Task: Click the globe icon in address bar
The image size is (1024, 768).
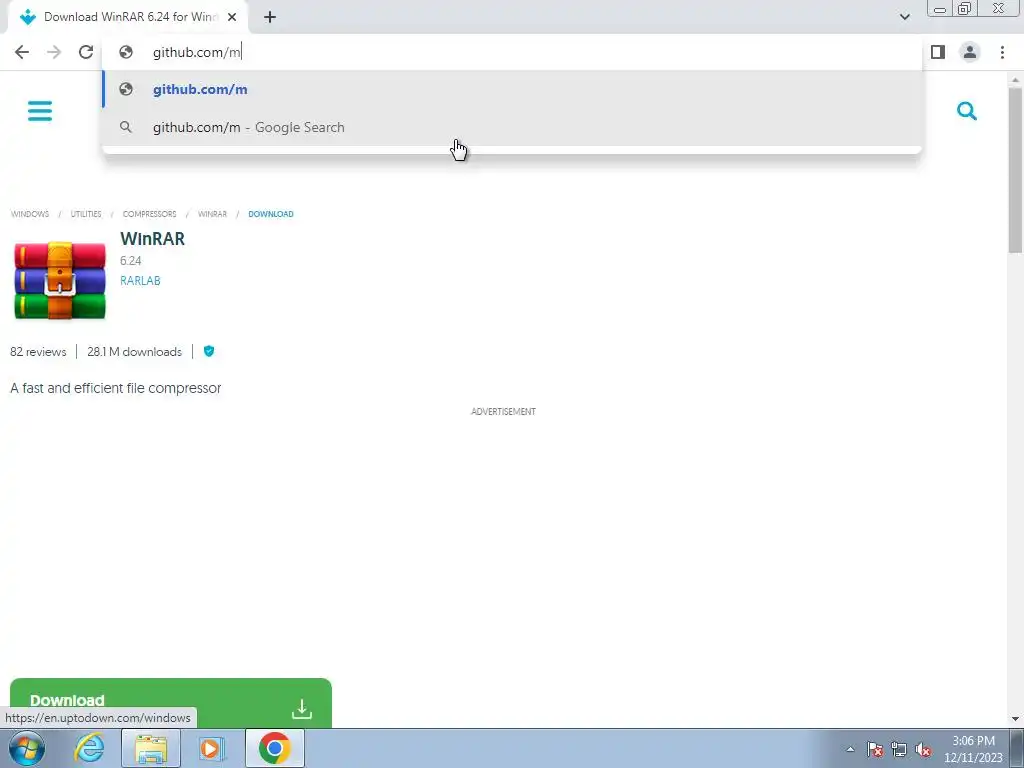Action: pyautogui.click(x=126, y=52)
